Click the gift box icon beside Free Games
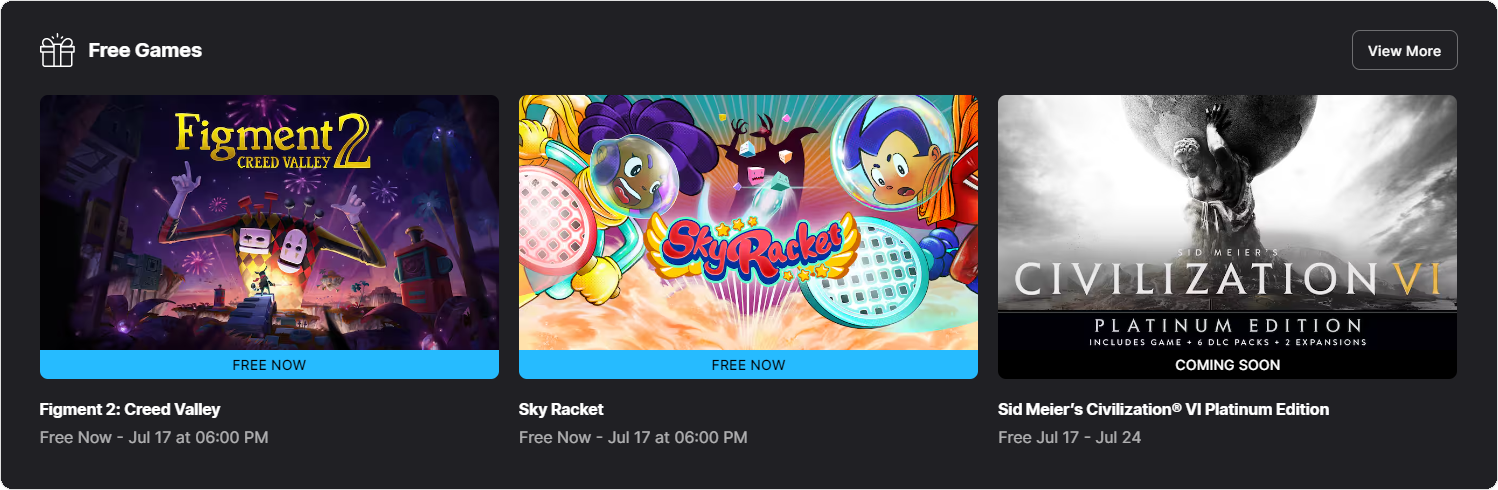This screenshot has height=490, width=1498. [x=57, y=50]
